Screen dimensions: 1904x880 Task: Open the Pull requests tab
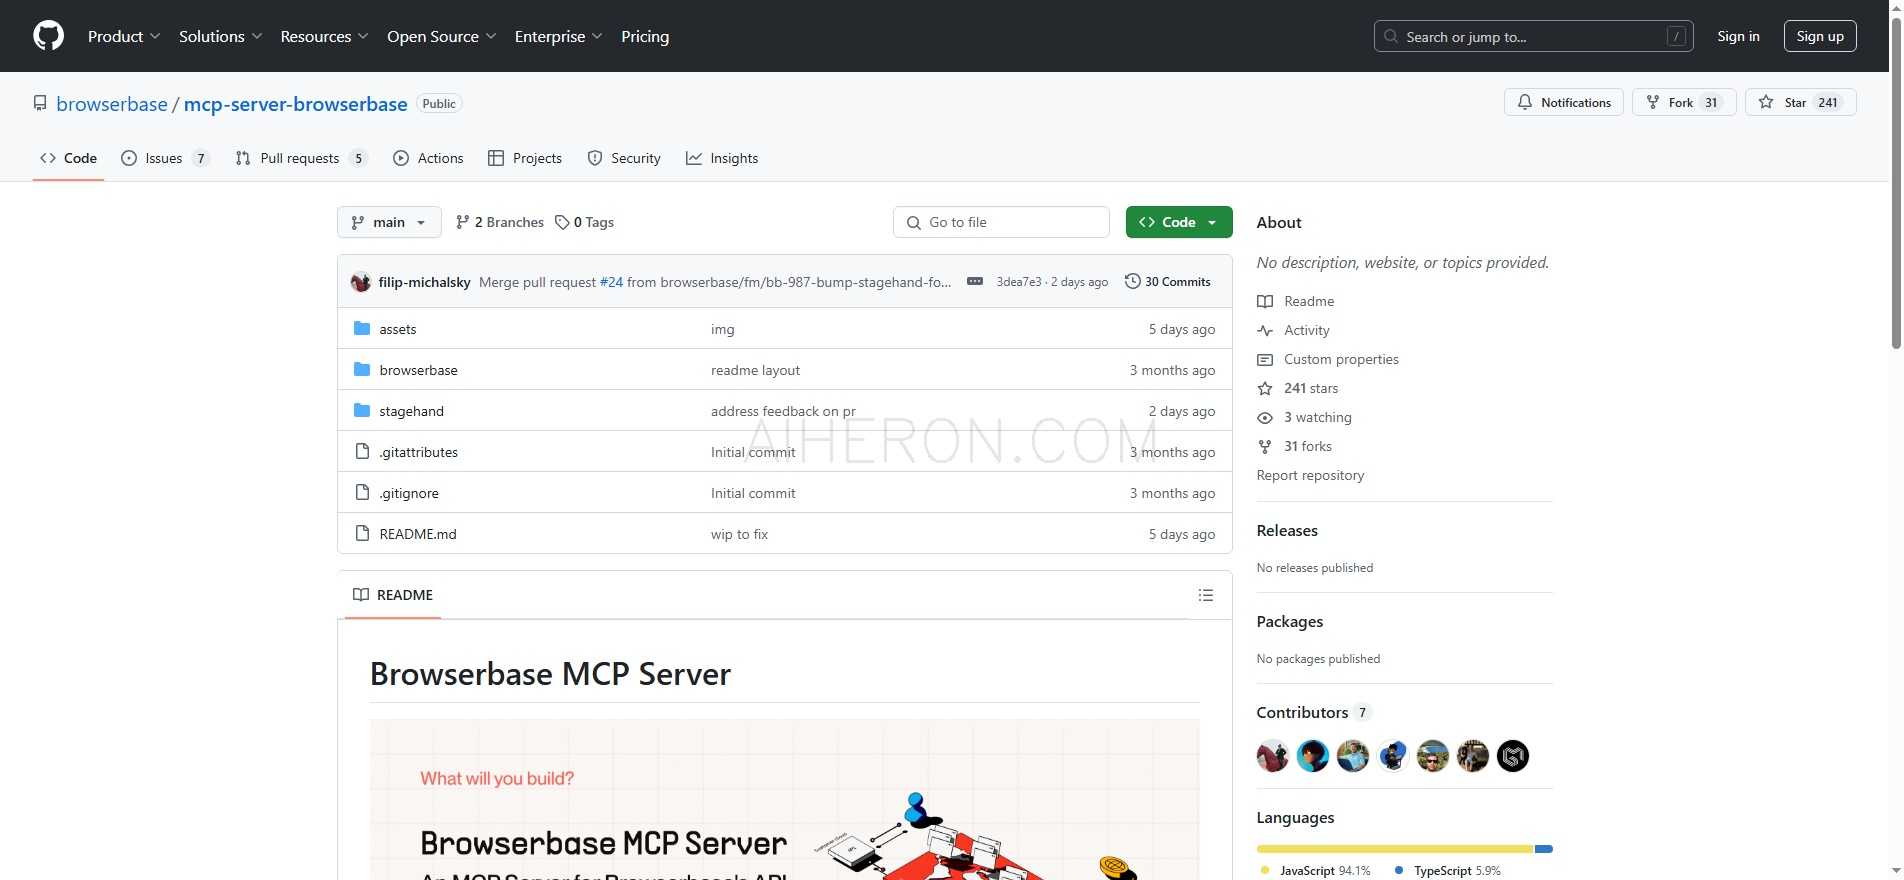pyautogui.click(x=299, y=158)
